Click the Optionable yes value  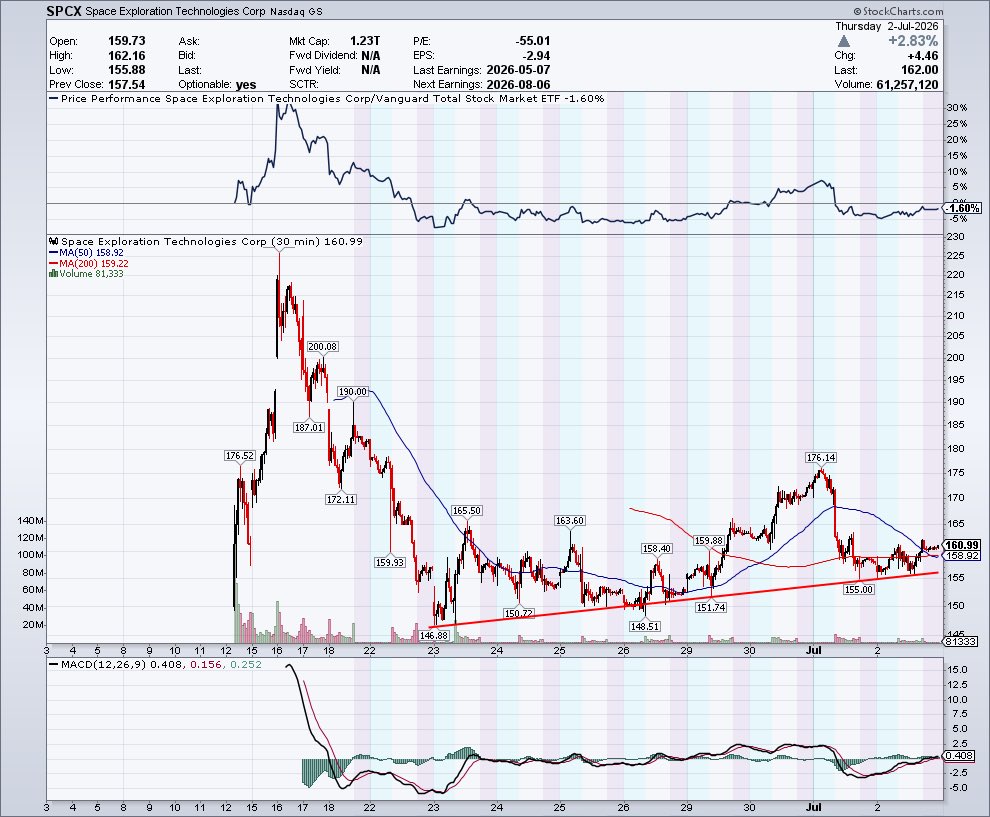click(246, 84)
